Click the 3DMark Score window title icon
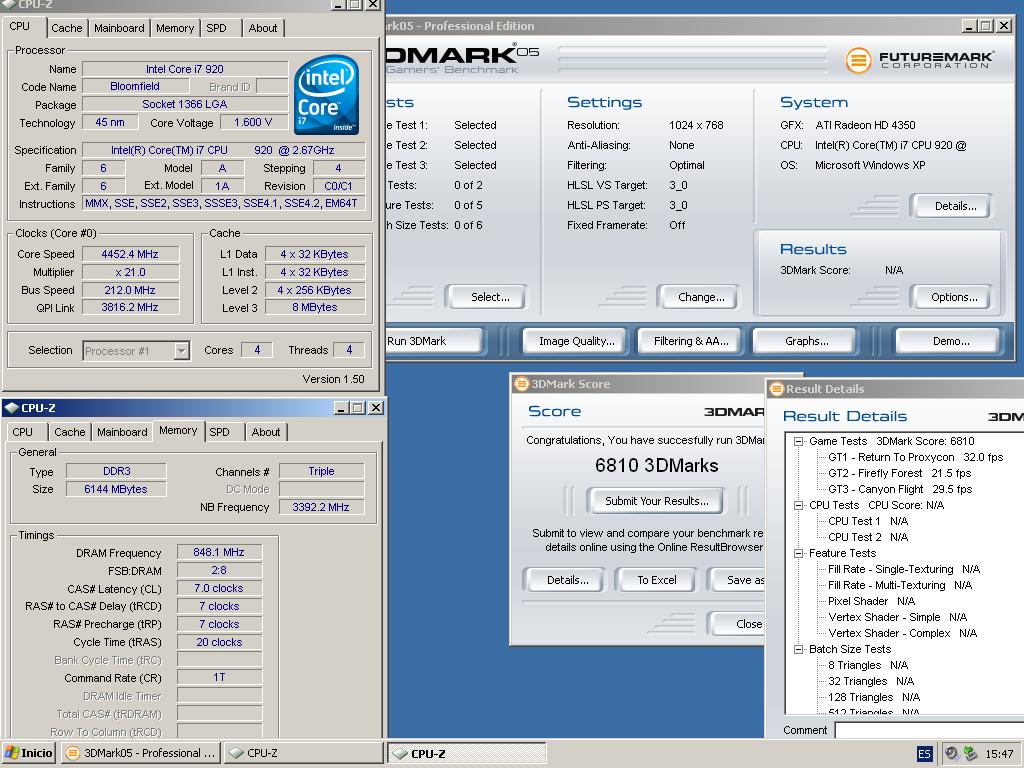The height and width of the screenshot is (768, 1024). [521, 383]
